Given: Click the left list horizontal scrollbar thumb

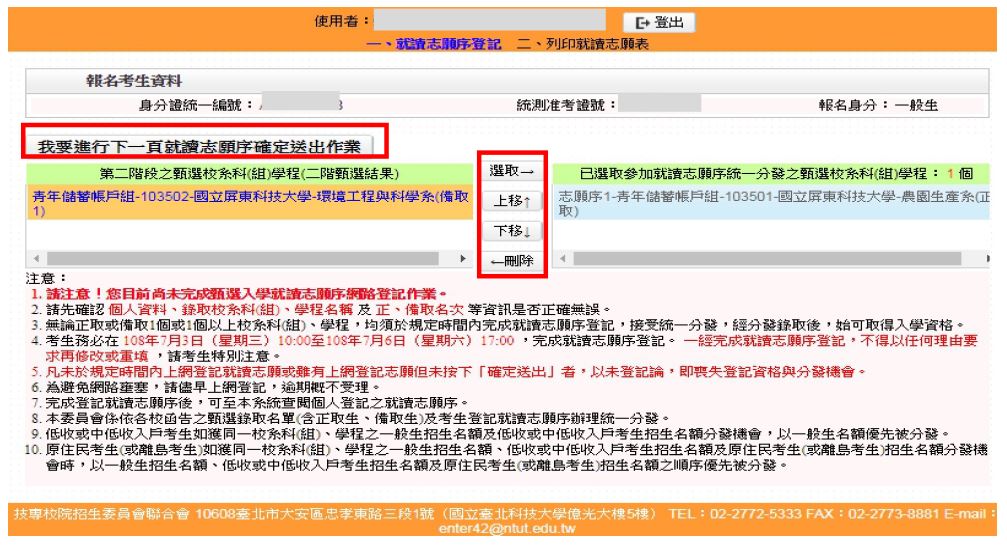Looking at the screenshot, I should 243,259.
